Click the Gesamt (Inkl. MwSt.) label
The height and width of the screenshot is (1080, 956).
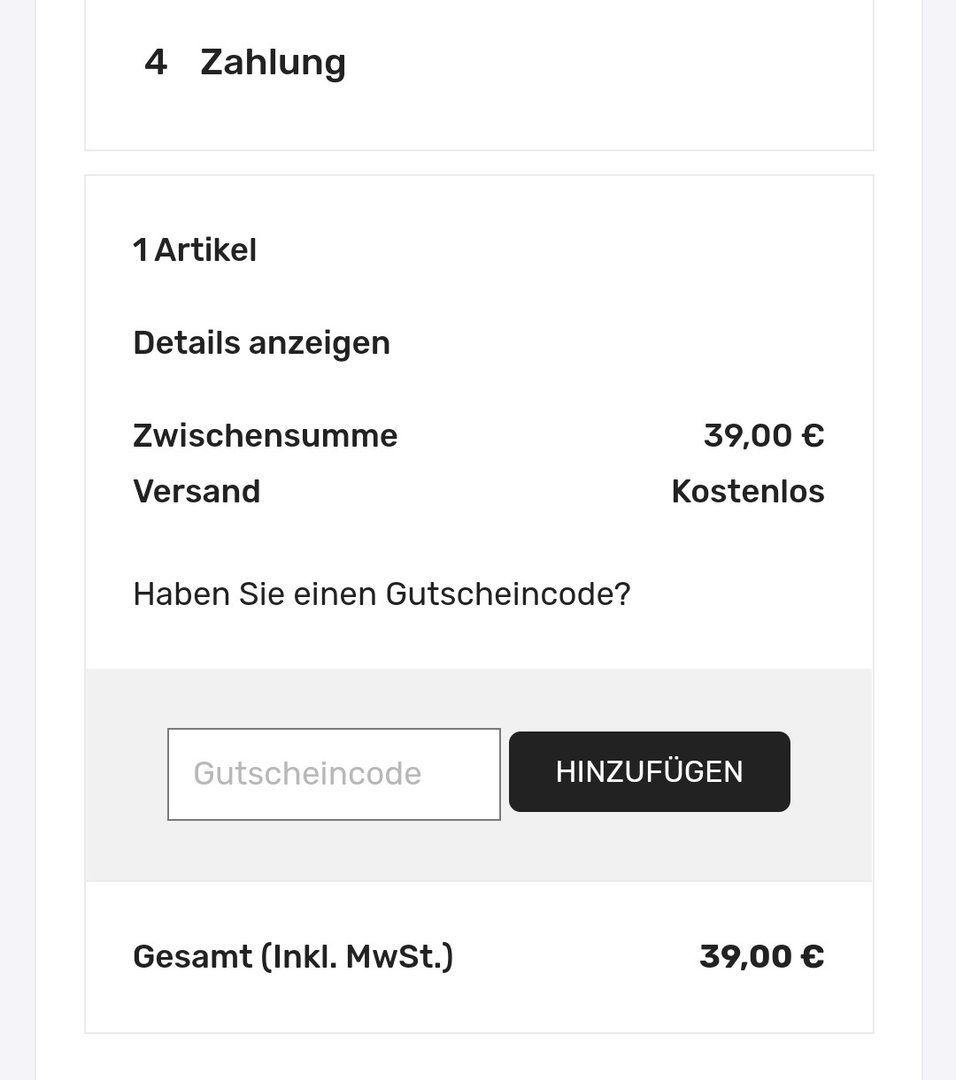(x=293, y=957)
